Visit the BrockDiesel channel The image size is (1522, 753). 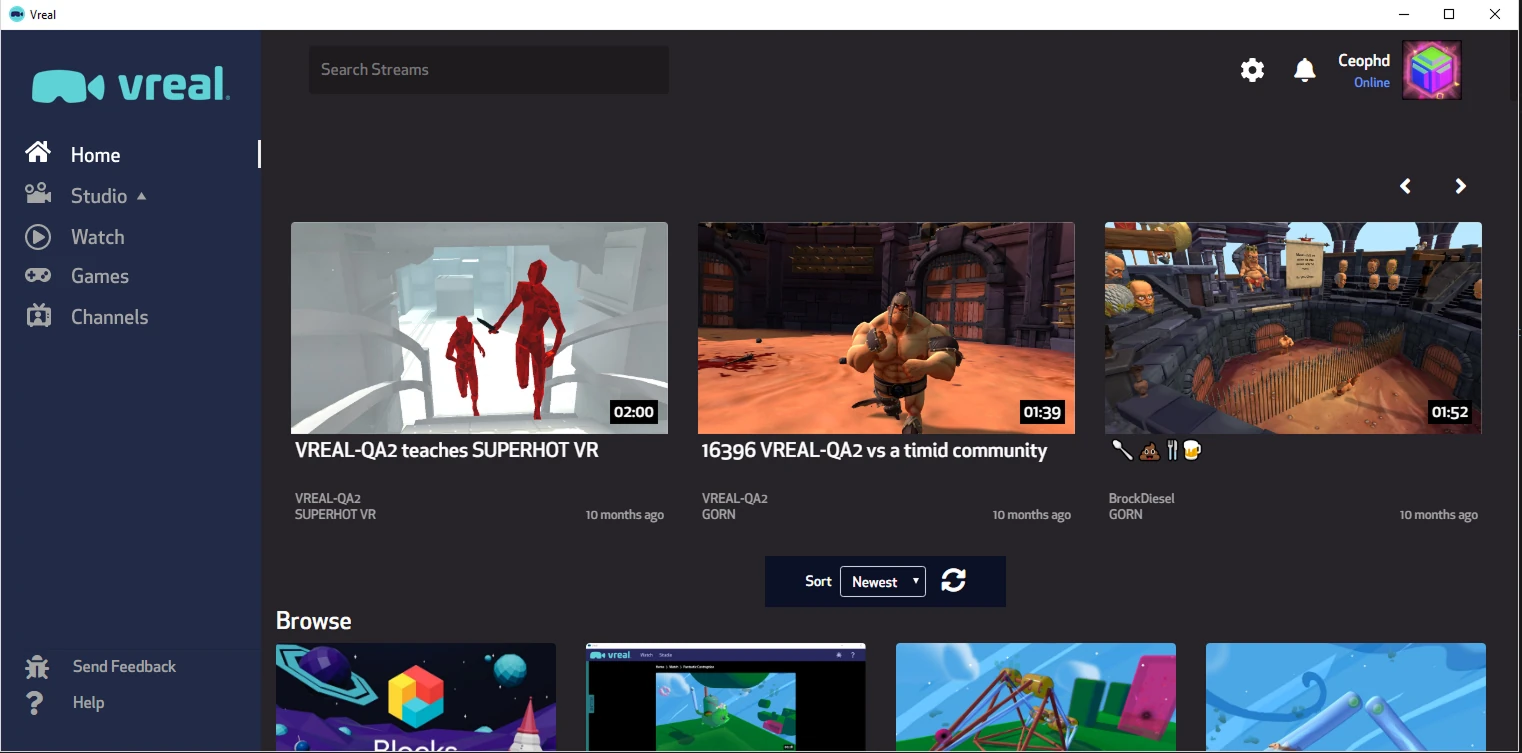1142,498
